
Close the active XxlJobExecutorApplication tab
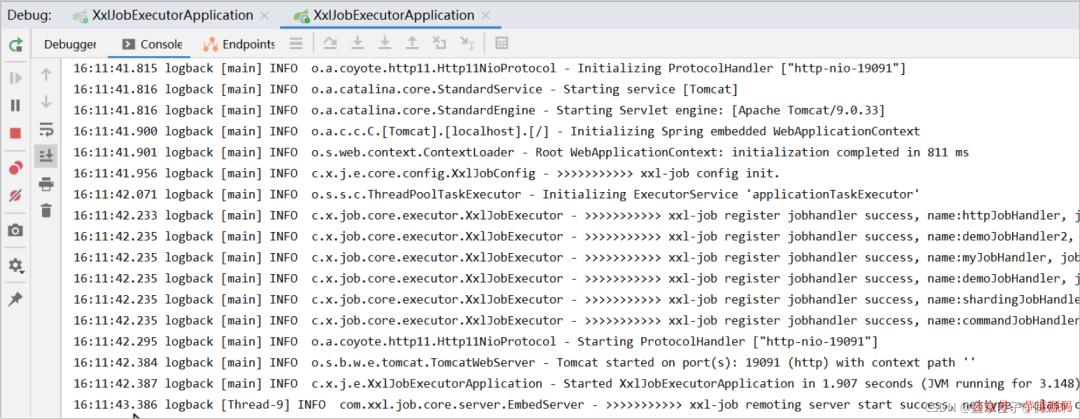(x=486, y=15)
